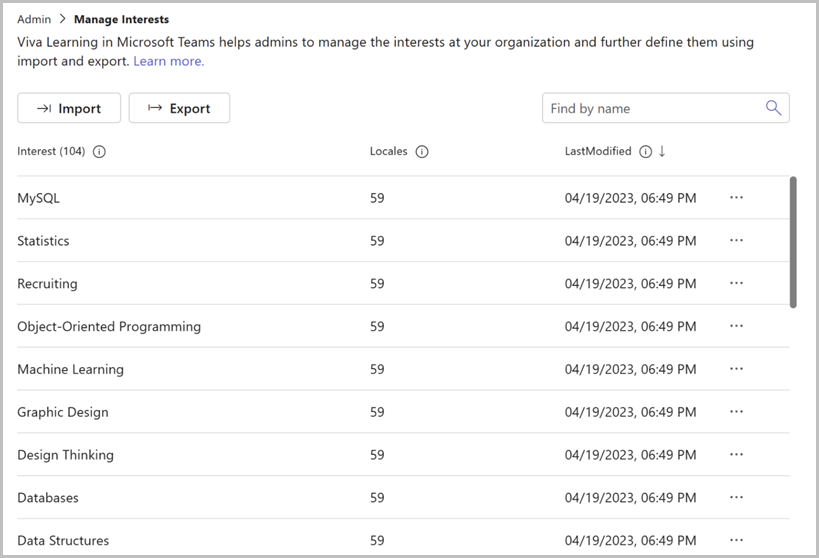Go to Admin breadcrumb
The width and height of the screenshot is (819, 558).
(34, 19)
